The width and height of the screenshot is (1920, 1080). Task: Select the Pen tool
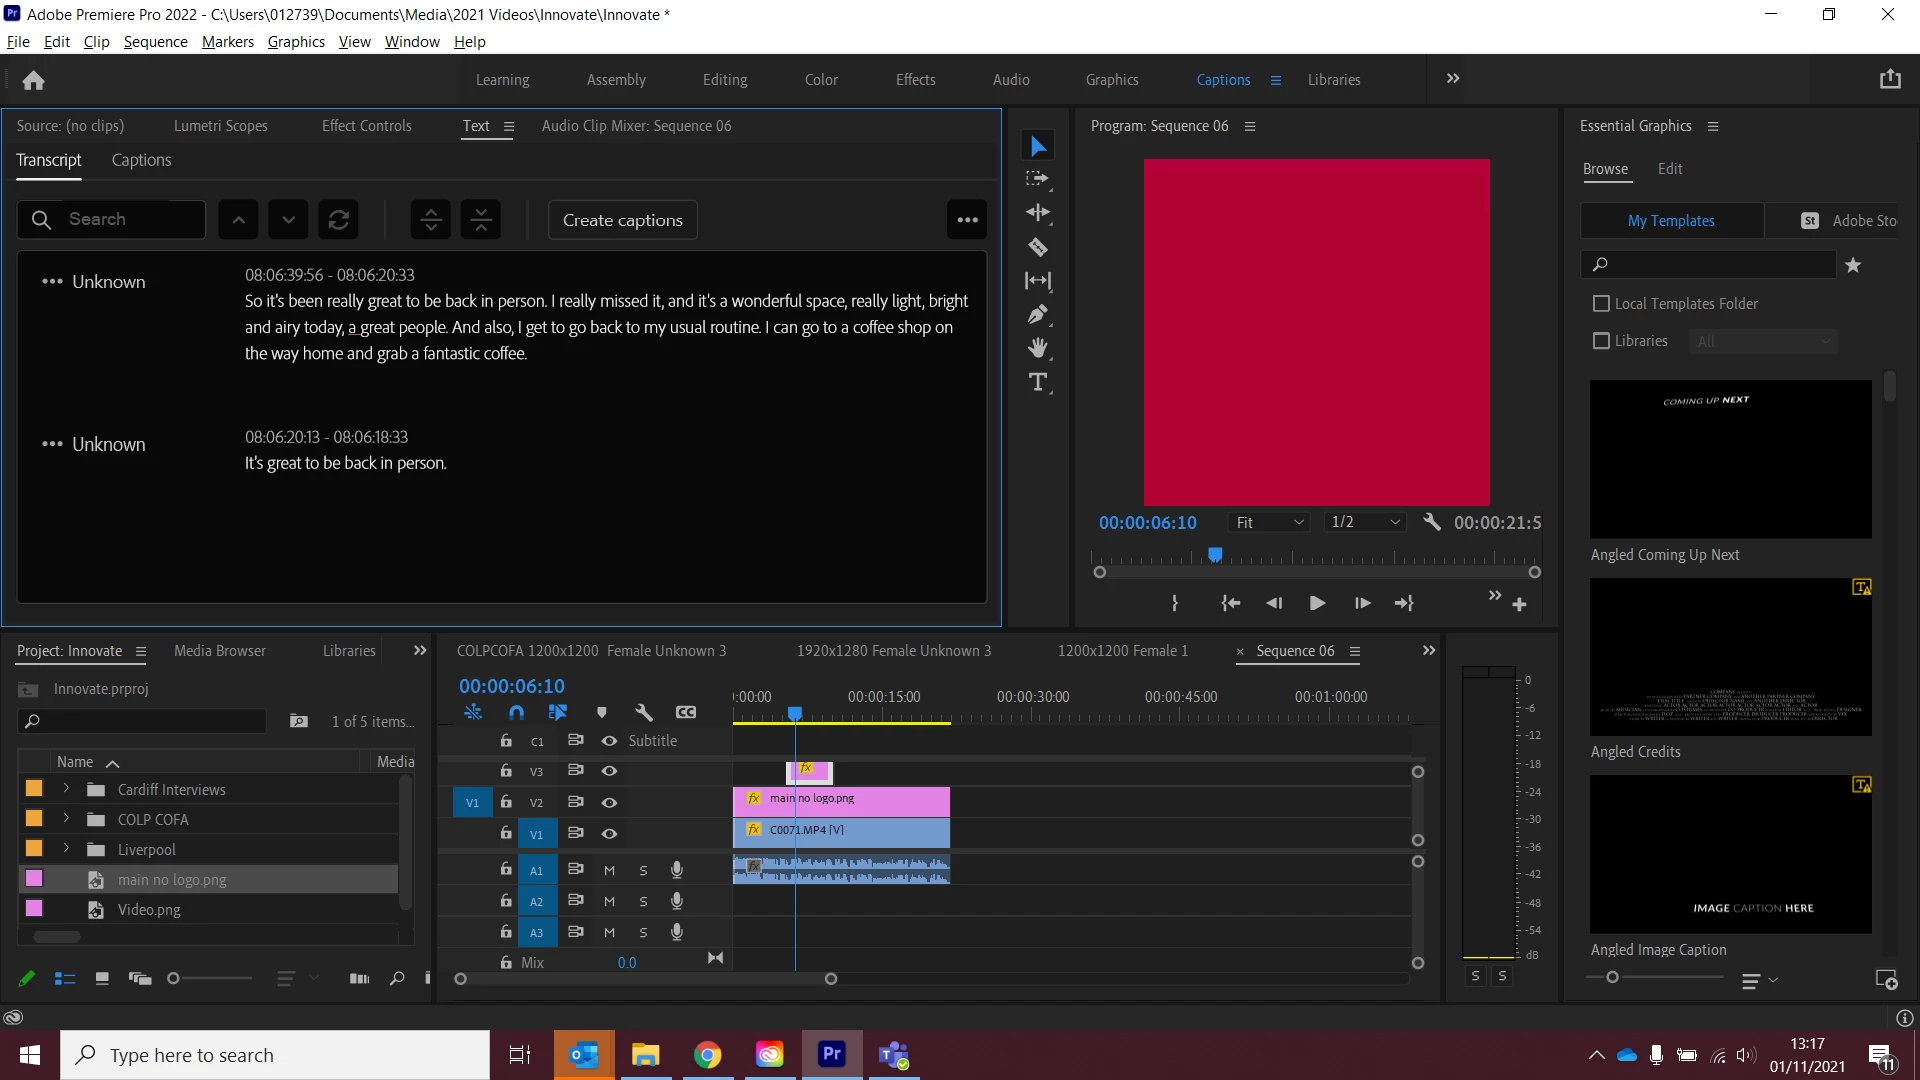(1038, 314)
